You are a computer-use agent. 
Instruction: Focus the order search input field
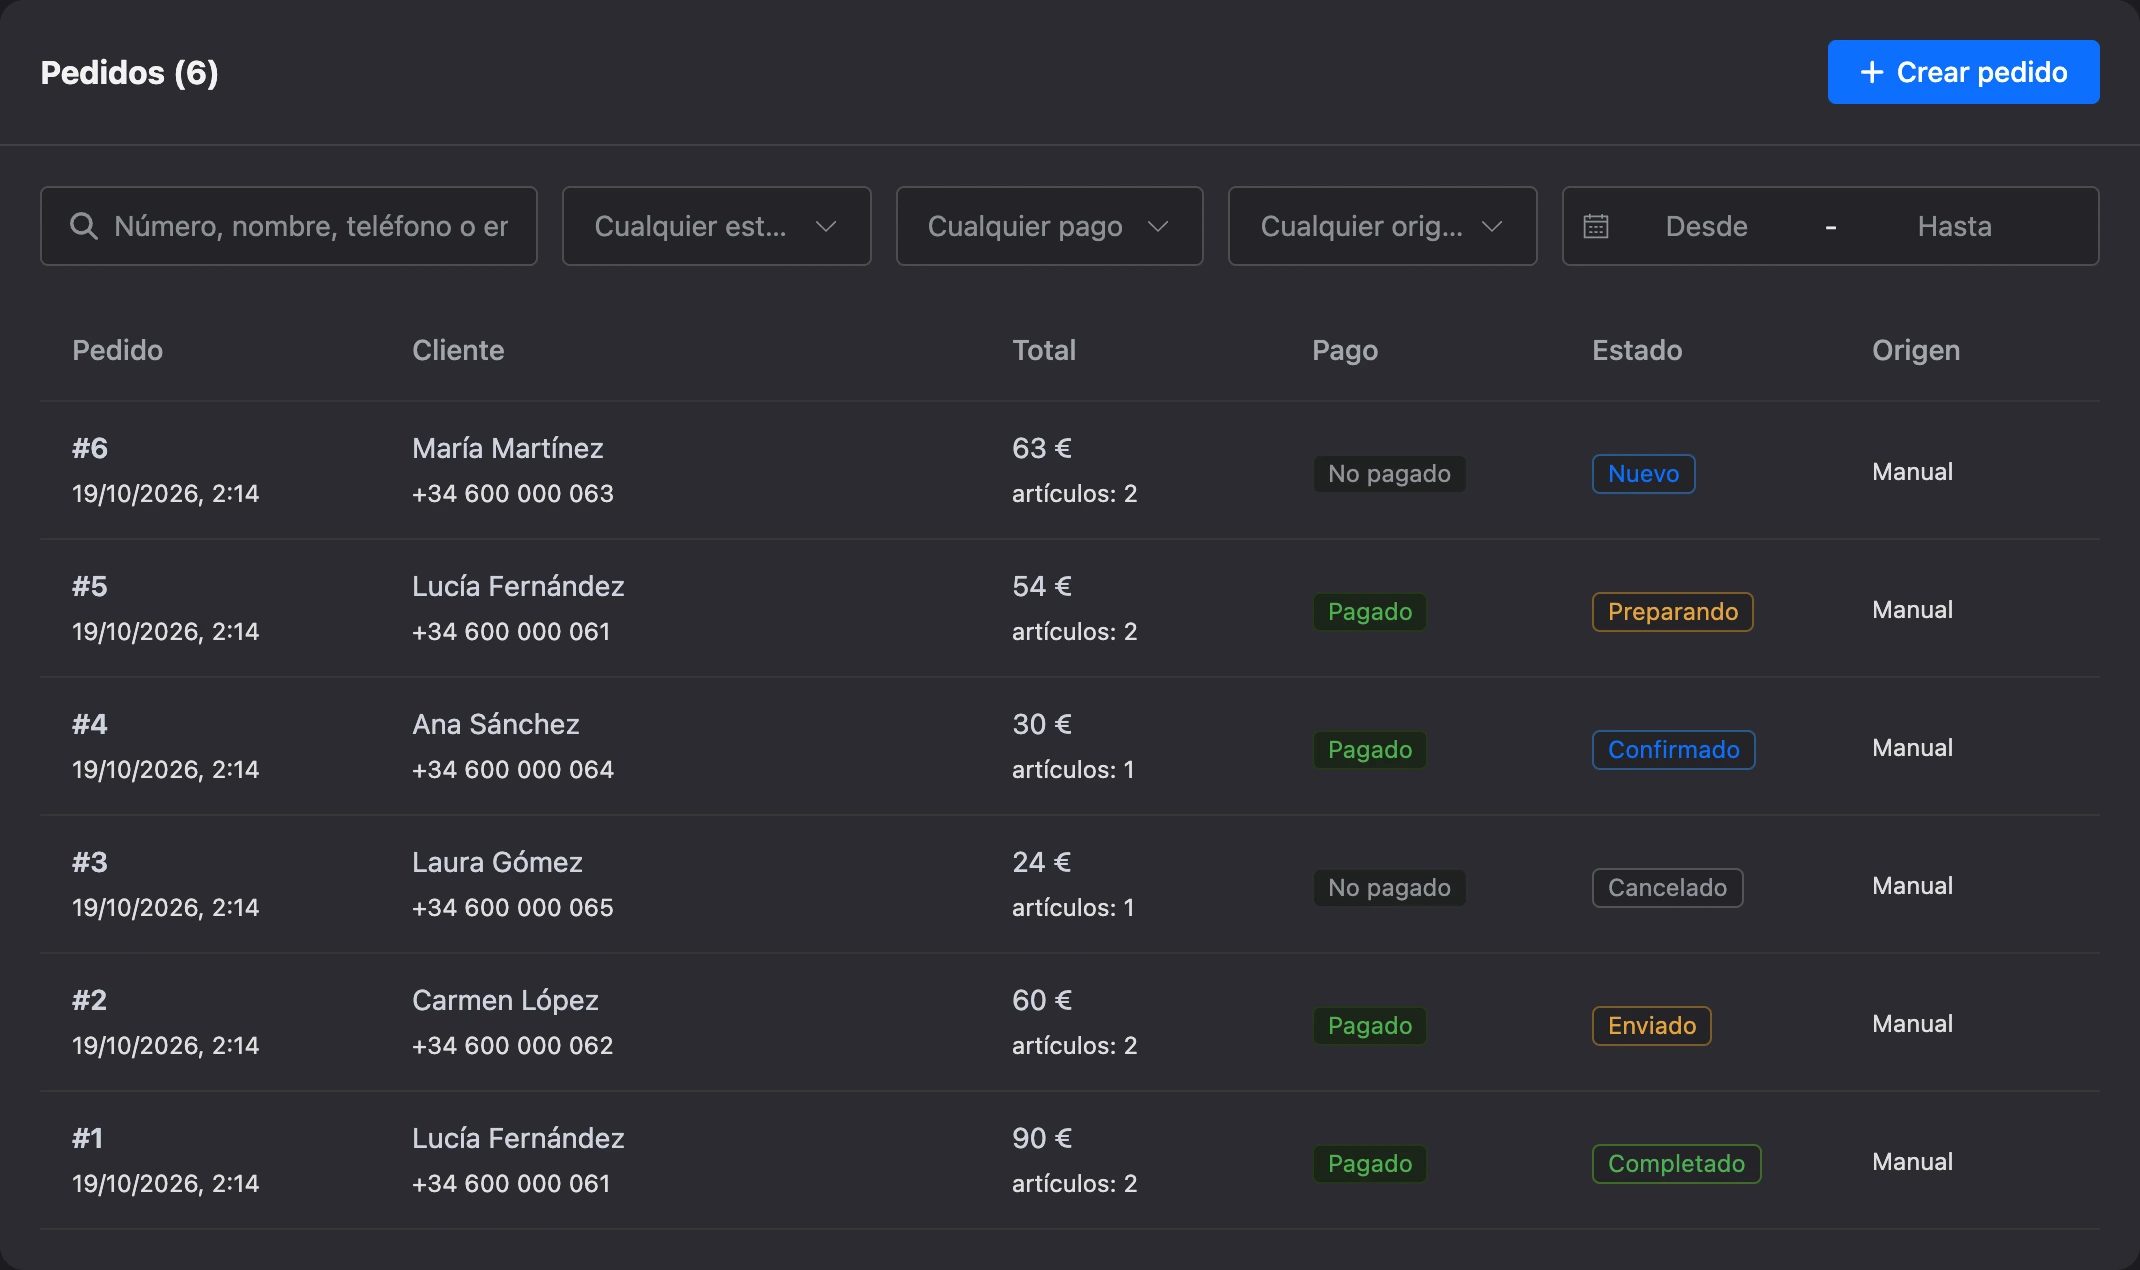pos(289,226)
